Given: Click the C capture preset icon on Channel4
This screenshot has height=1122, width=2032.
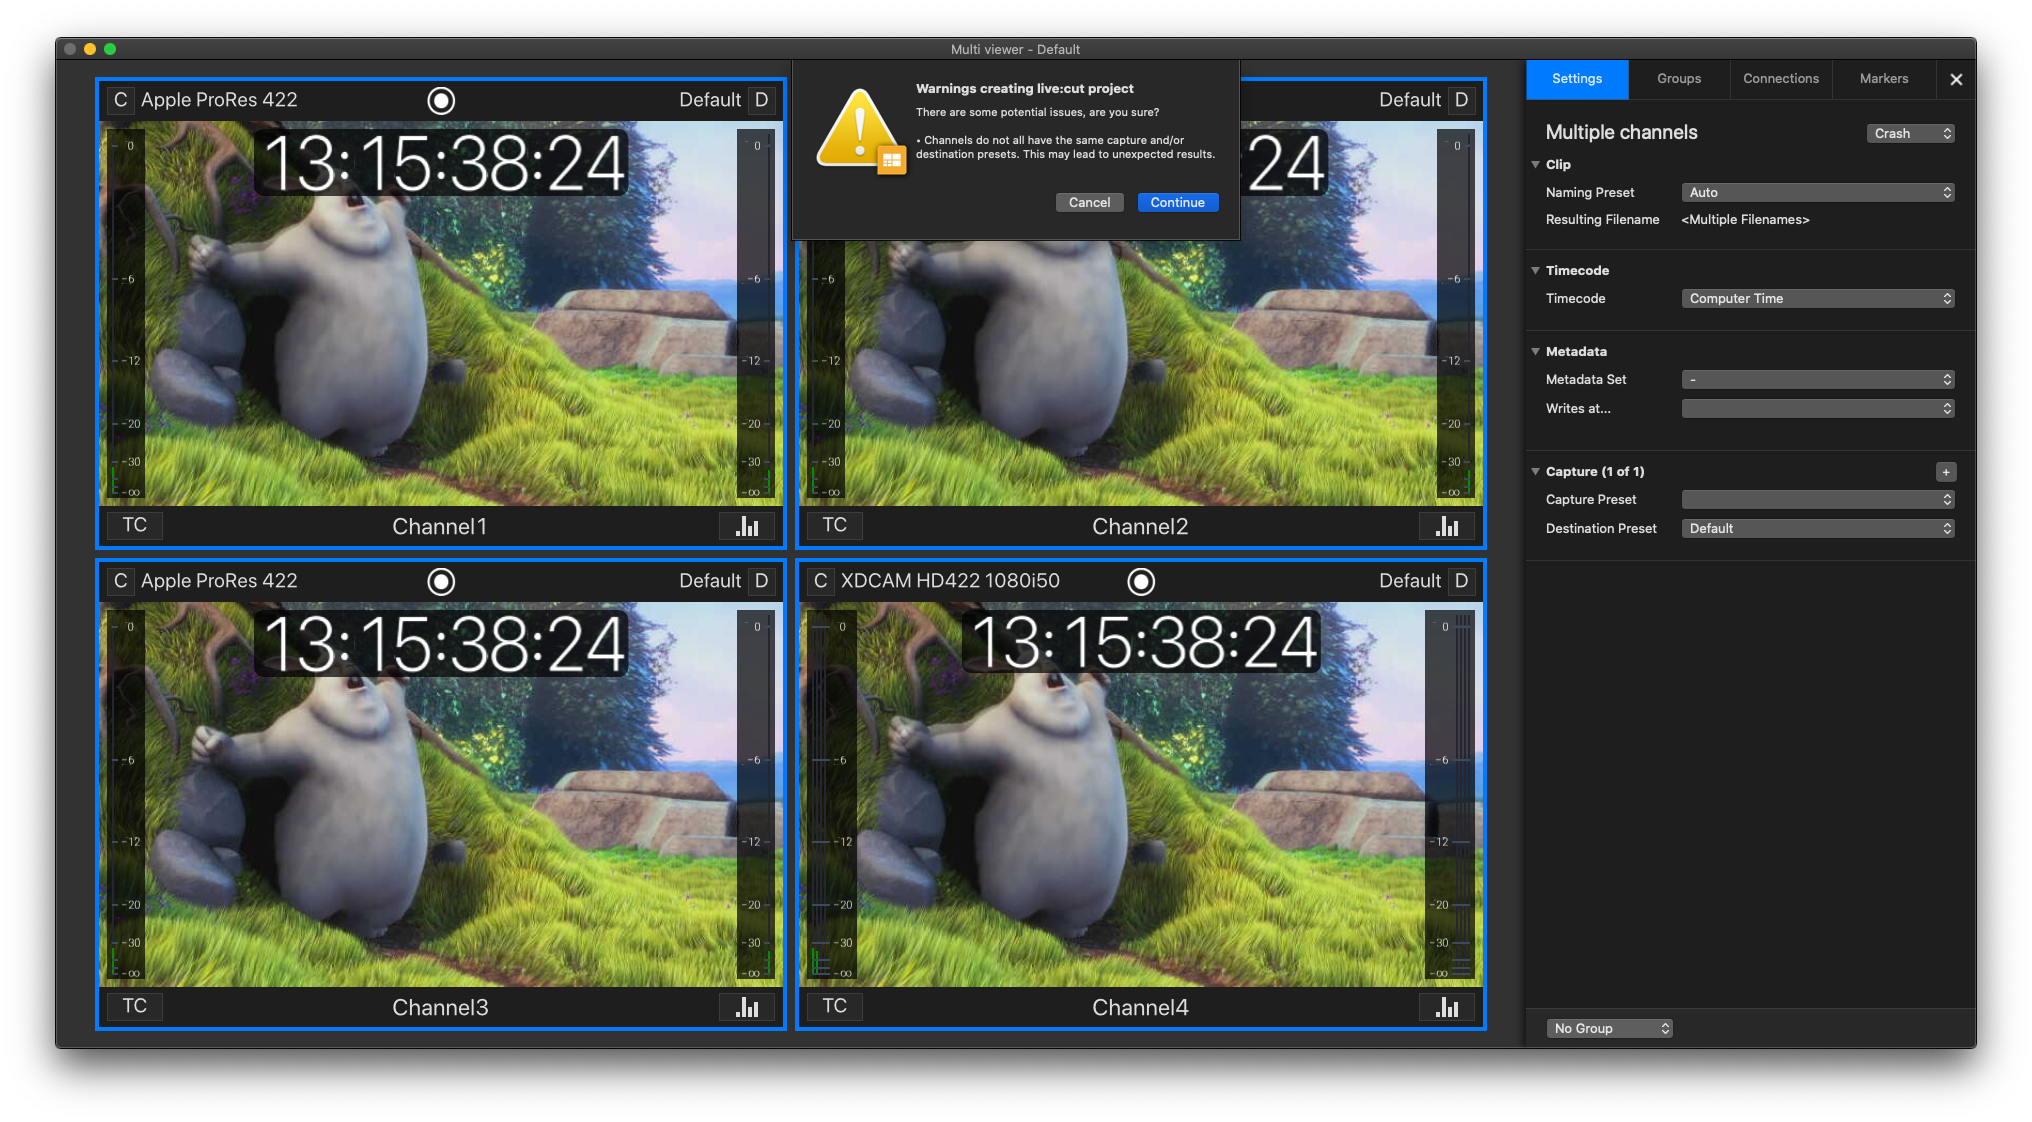Looking at the screenshot, I should pyautogui.click(x=820, y=581).
